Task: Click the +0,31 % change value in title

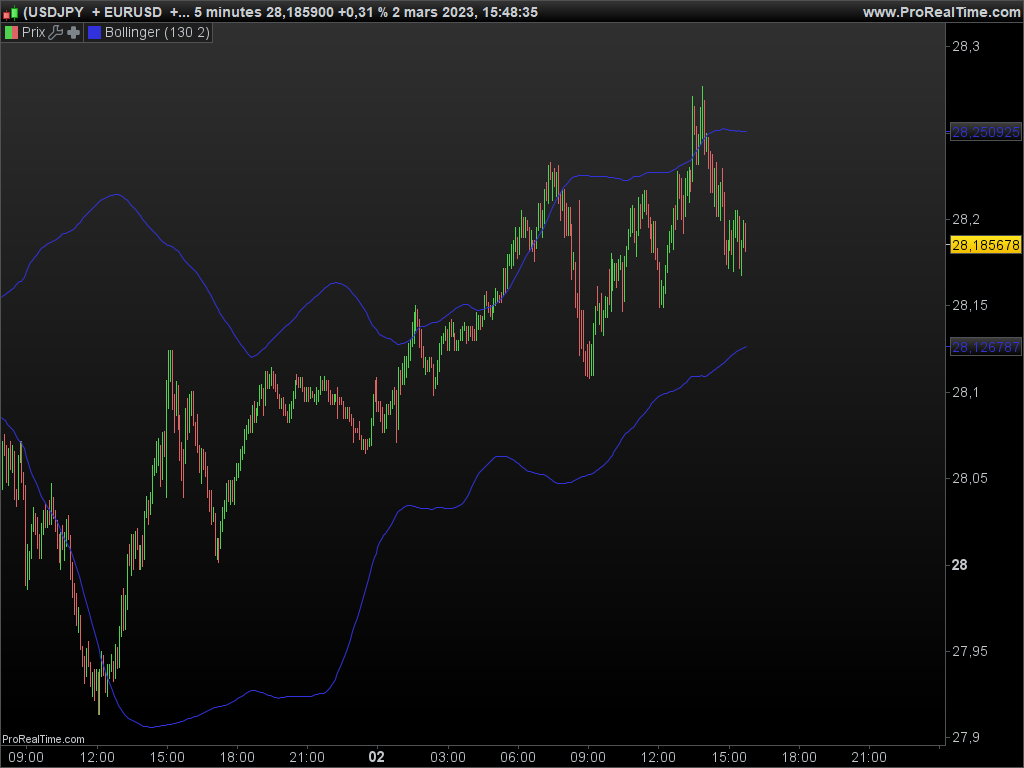Action: [x=363, y=12]
